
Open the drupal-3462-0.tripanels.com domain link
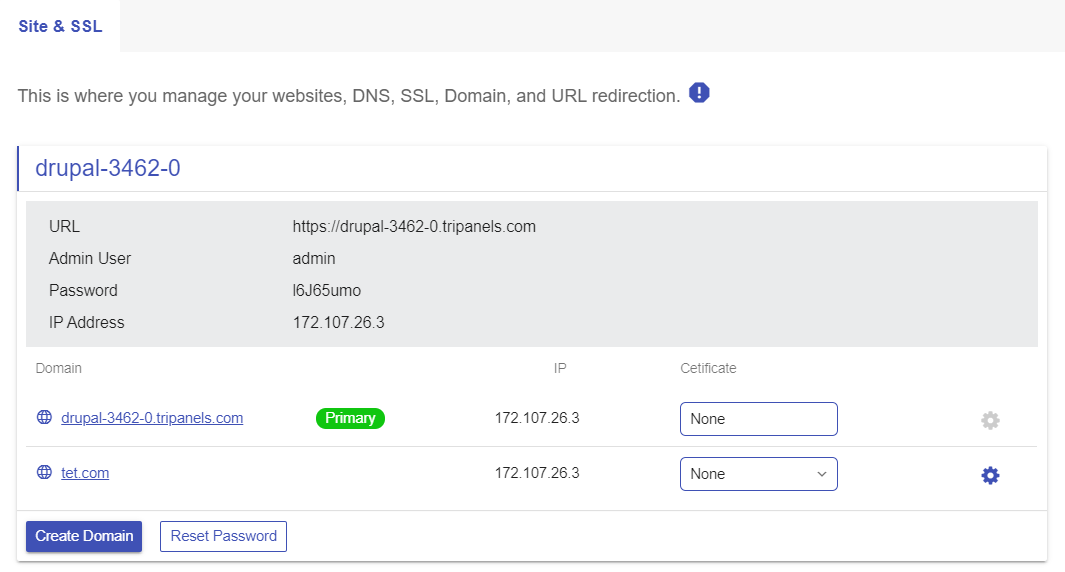click(152, 418)
